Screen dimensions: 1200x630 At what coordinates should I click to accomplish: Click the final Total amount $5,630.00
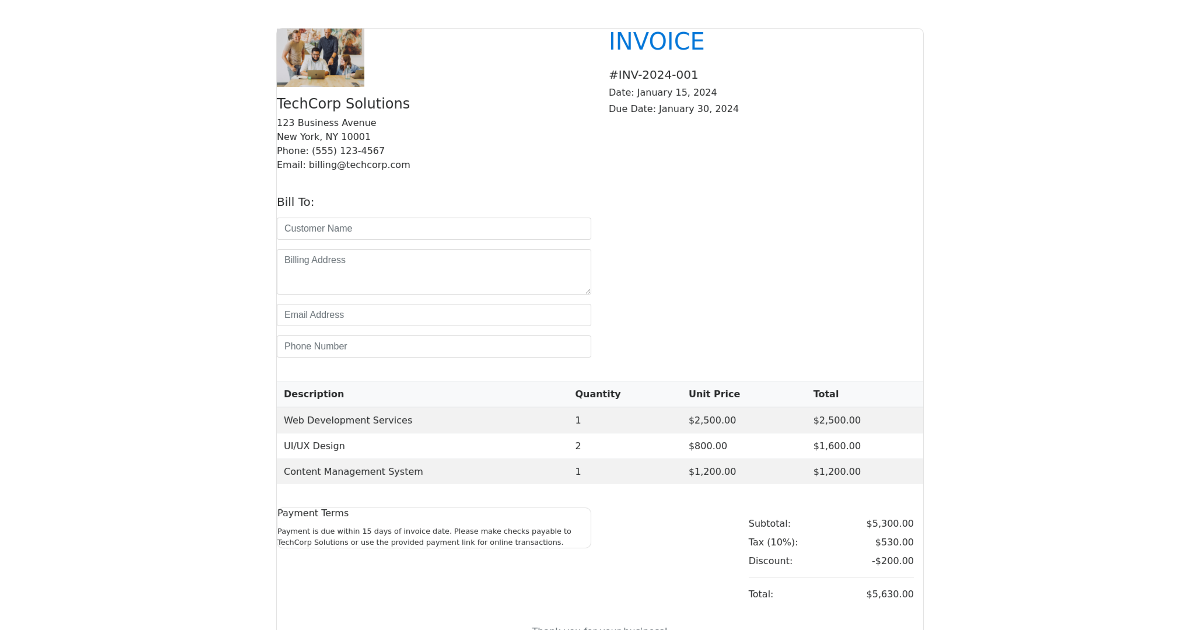[889, 594]
